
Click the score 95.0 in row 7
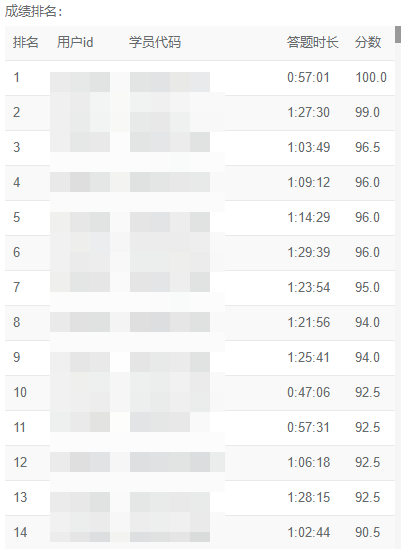point(367,287)
